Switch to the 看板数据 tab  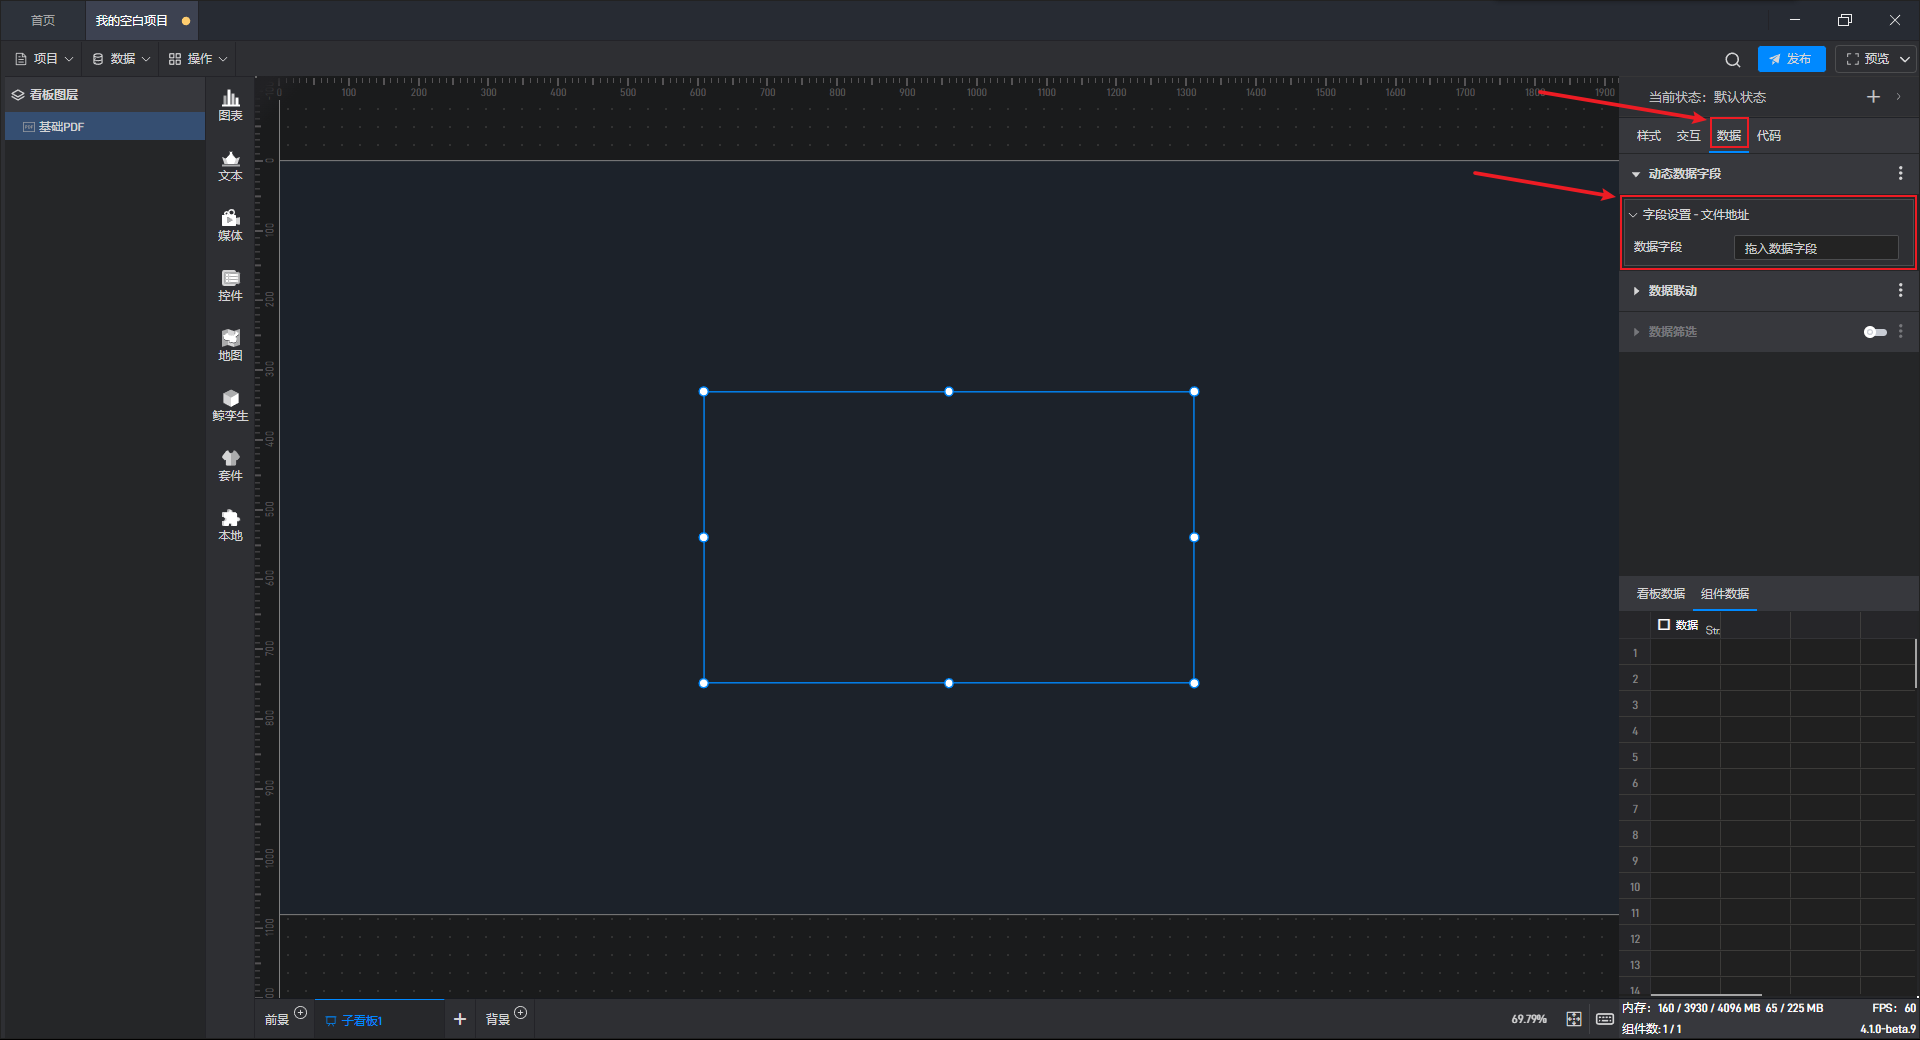[1661, 594]
